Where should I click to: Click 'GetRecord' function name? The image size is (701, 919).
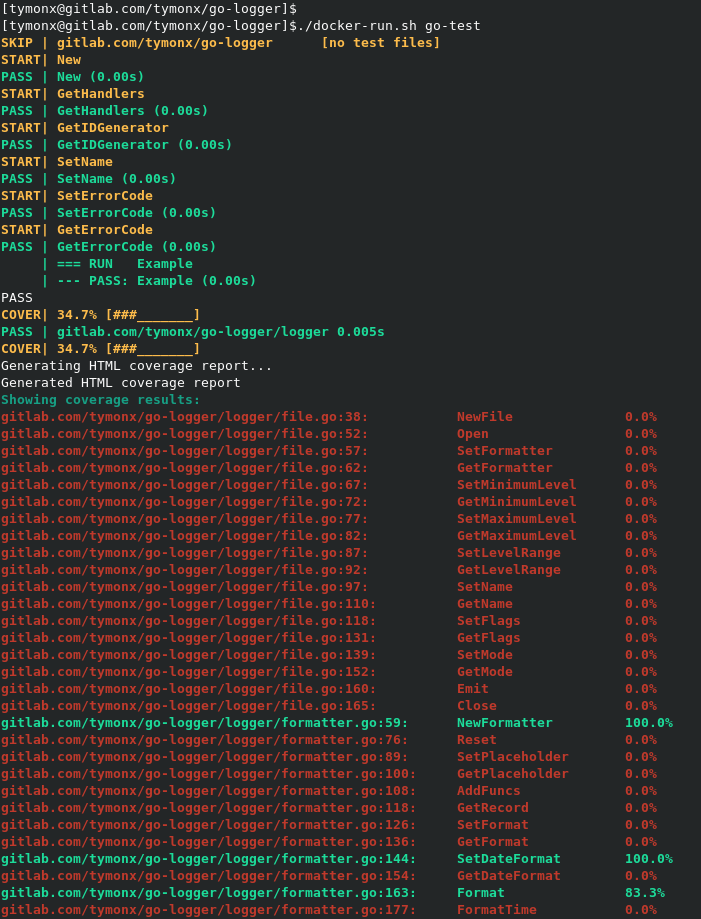point(493,808)
